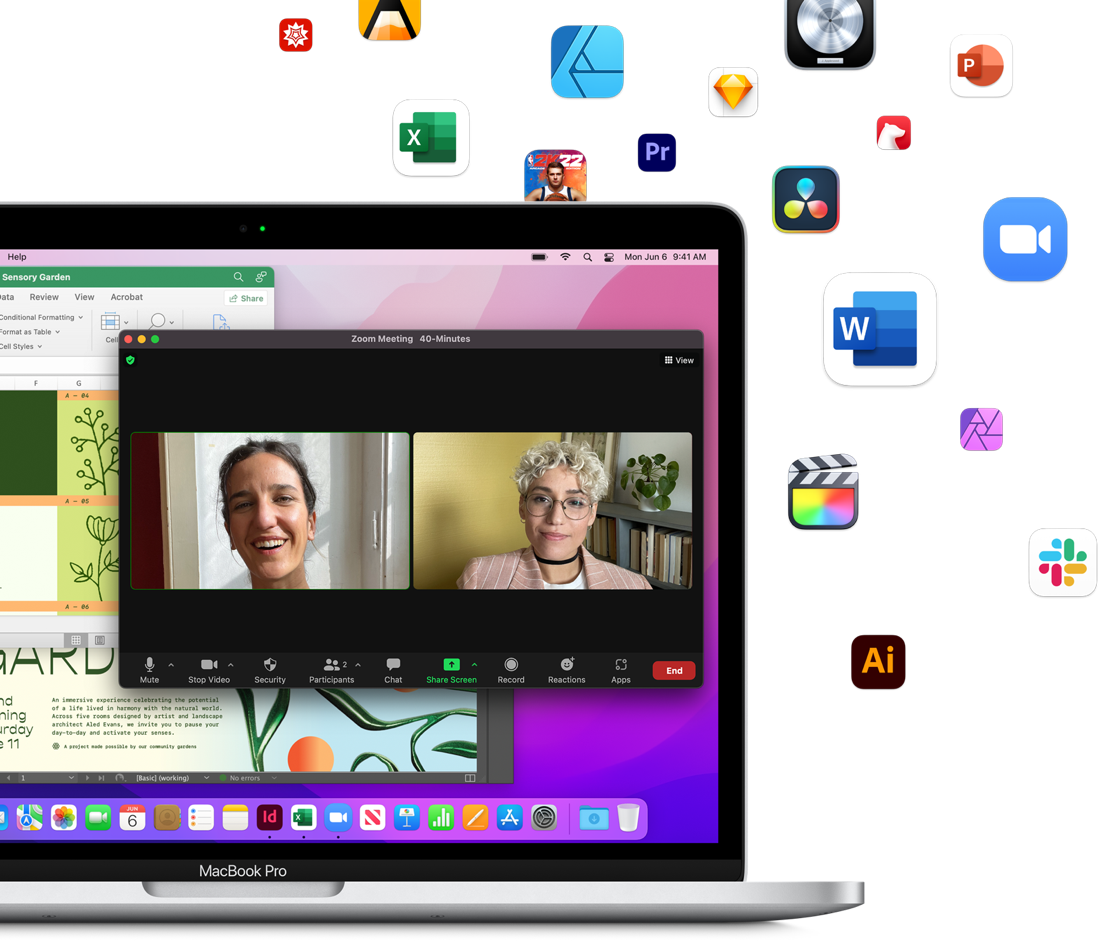Screen dimensions: 1101x942
Task: Expand video options arrow beside Stop Video
Action: [x=231, y=665]
